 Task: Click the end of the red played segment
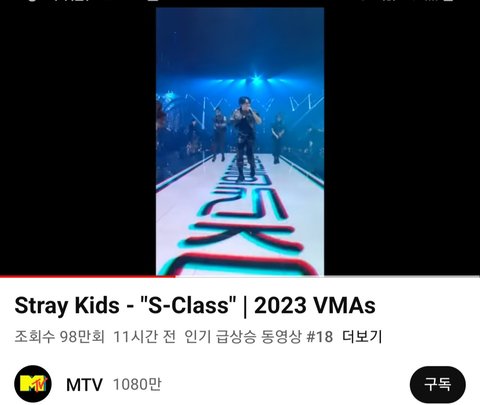coord(174,276)
